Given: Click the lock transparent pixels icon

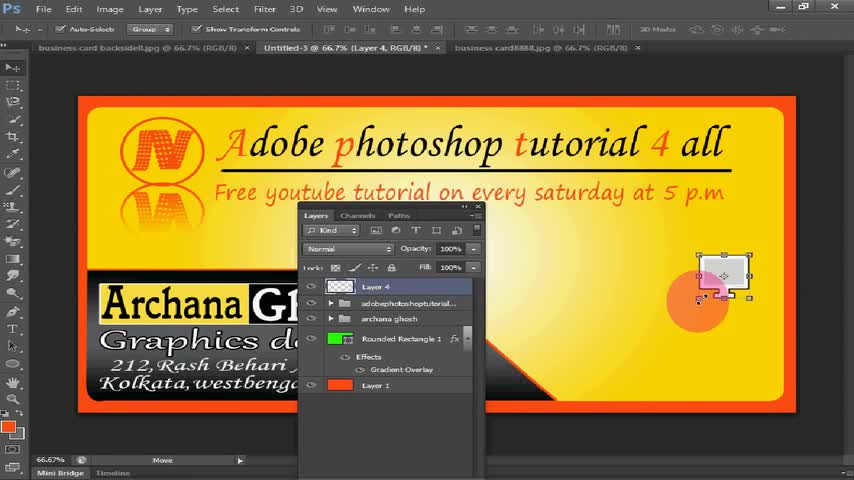Looking at the screenshot, I should (x=335, y=268).
